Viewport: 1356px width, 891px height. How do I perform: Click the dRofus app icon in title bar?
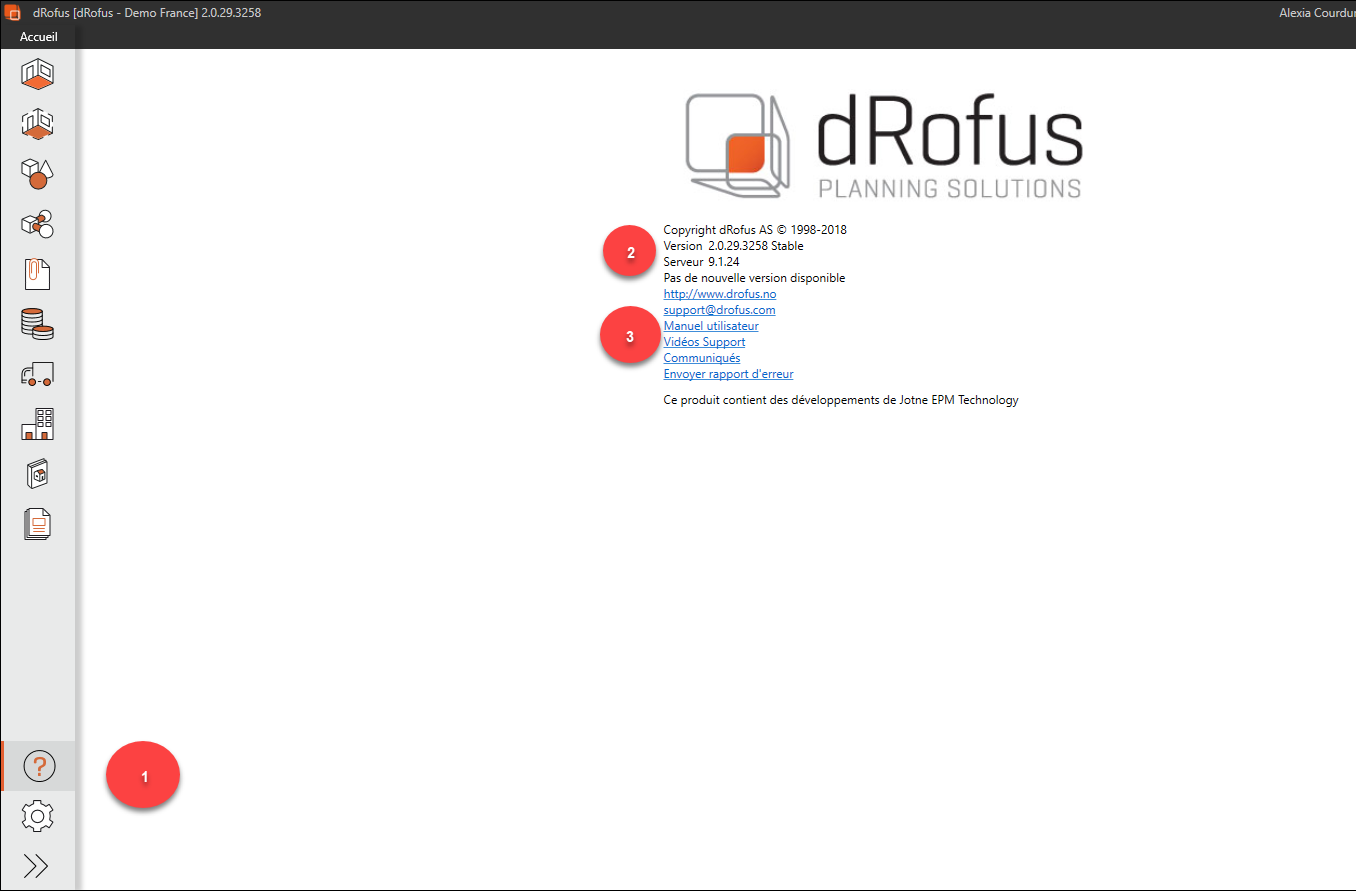click(x=14, y=13)
